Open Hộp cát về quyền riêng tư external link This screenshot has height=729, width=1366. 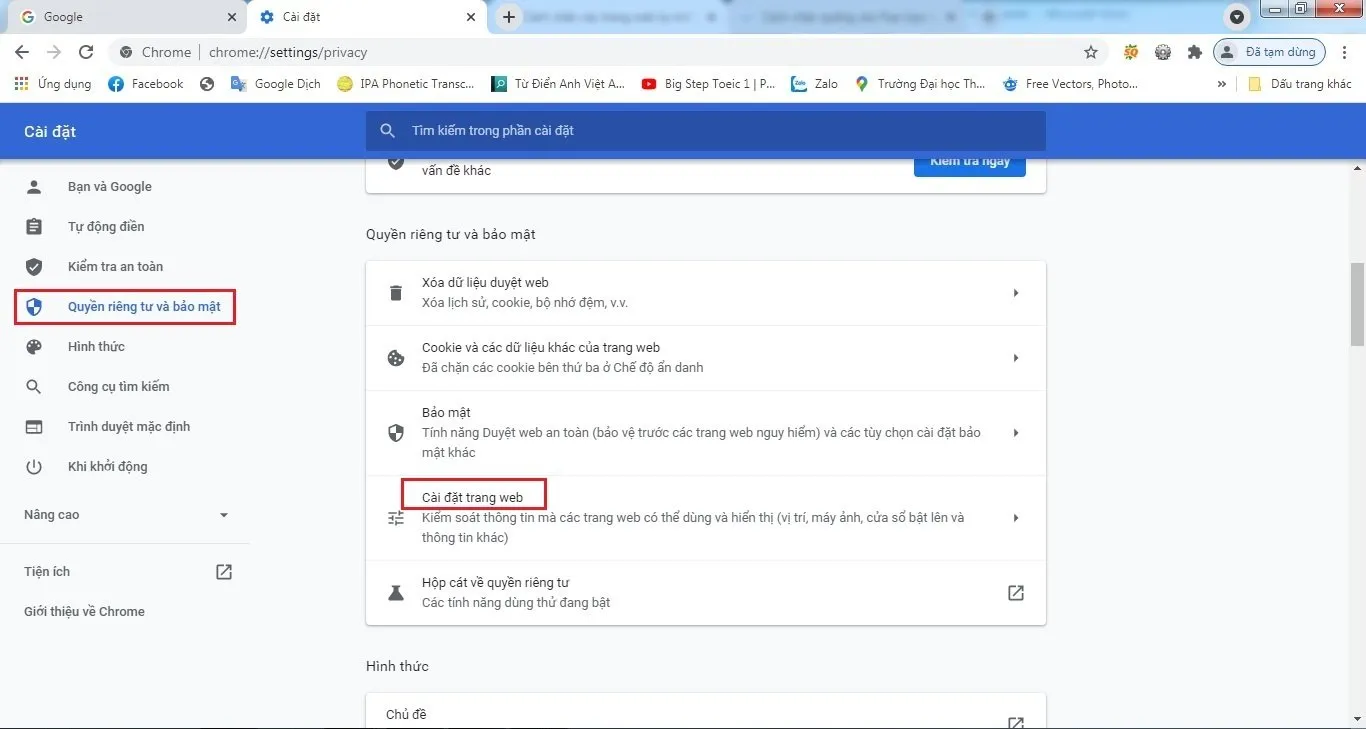coord(1016,593)
